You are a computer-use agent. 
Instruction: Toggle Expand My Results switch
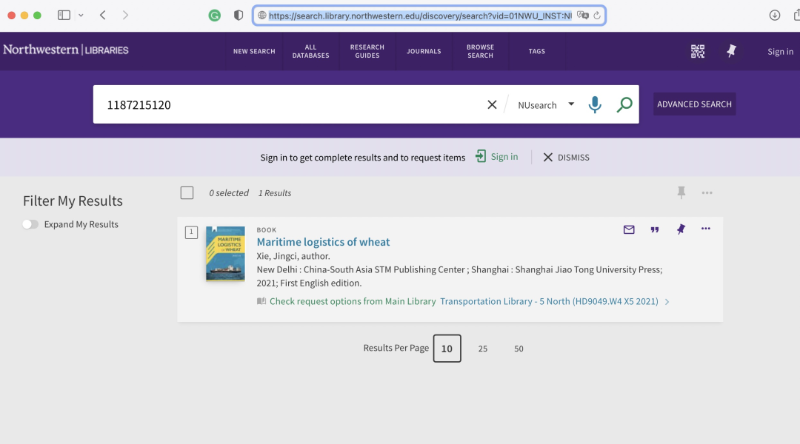coord(30,224)
